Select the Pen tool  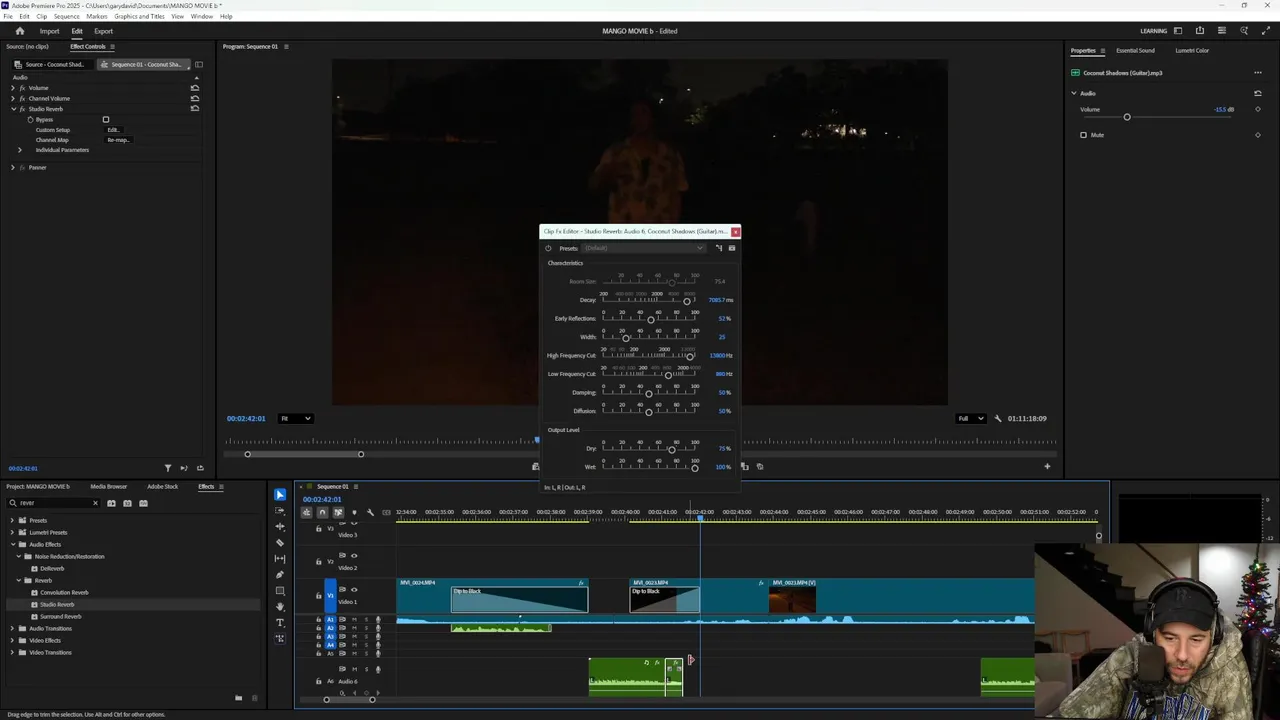point(280,575)
